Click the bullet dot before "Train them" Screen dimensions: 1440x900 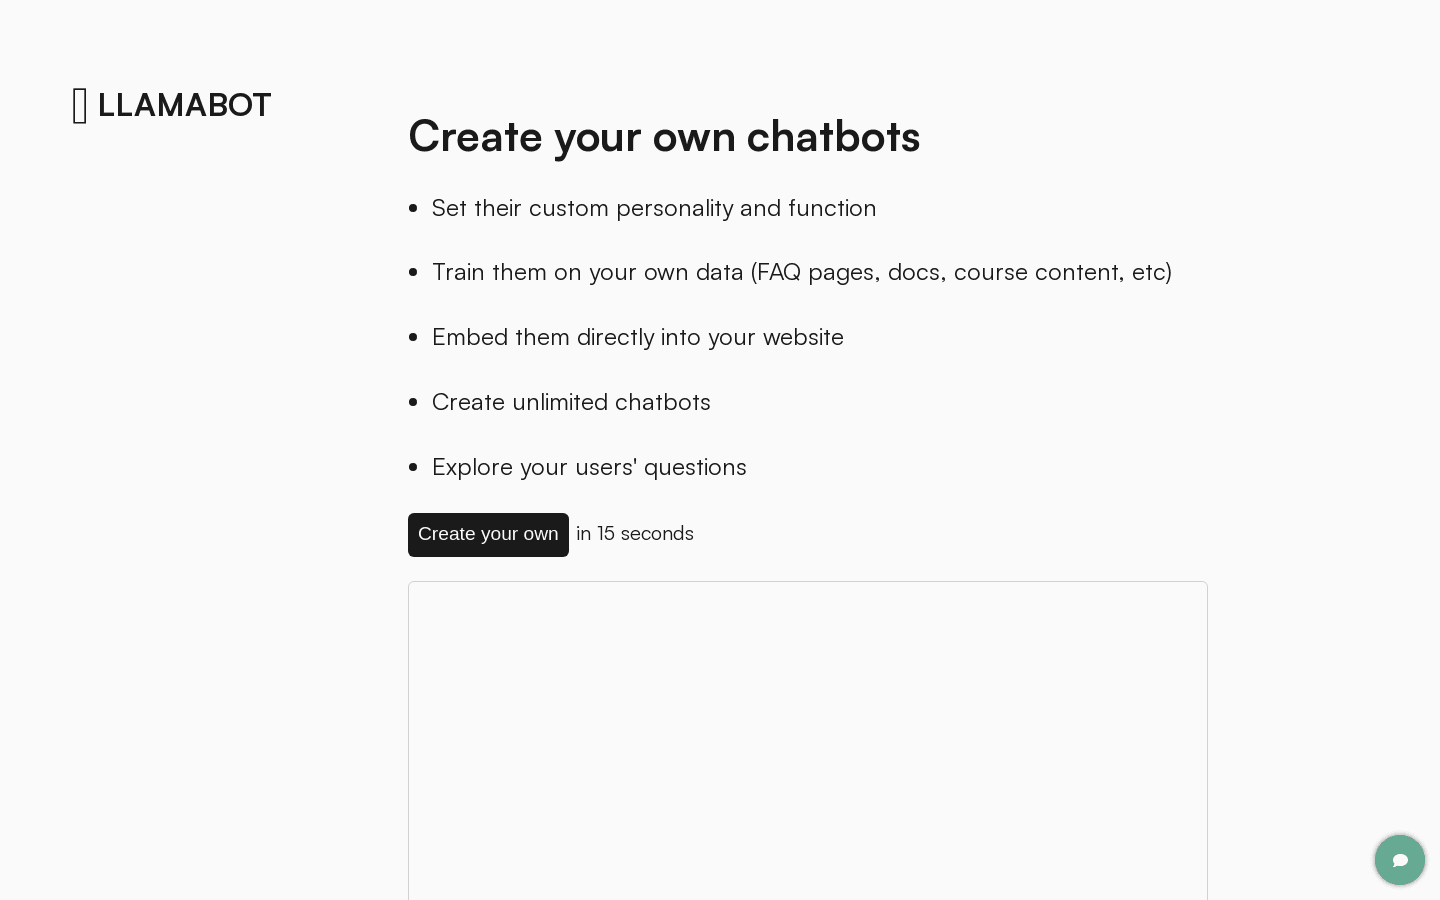pos(413,272)
